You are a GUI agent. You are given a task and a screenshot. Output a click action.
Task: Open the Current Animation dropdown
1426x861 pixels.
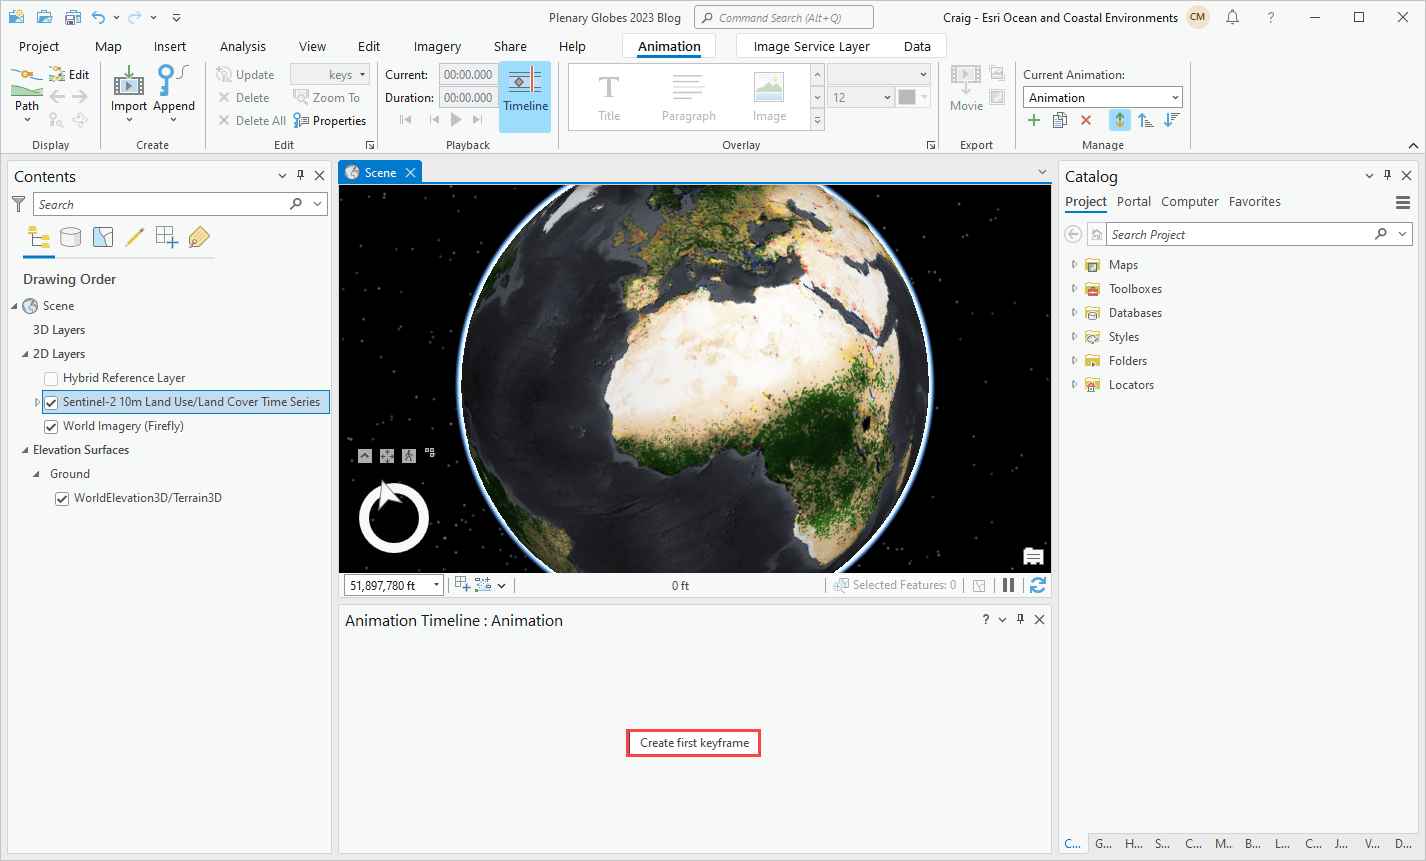1175,97
